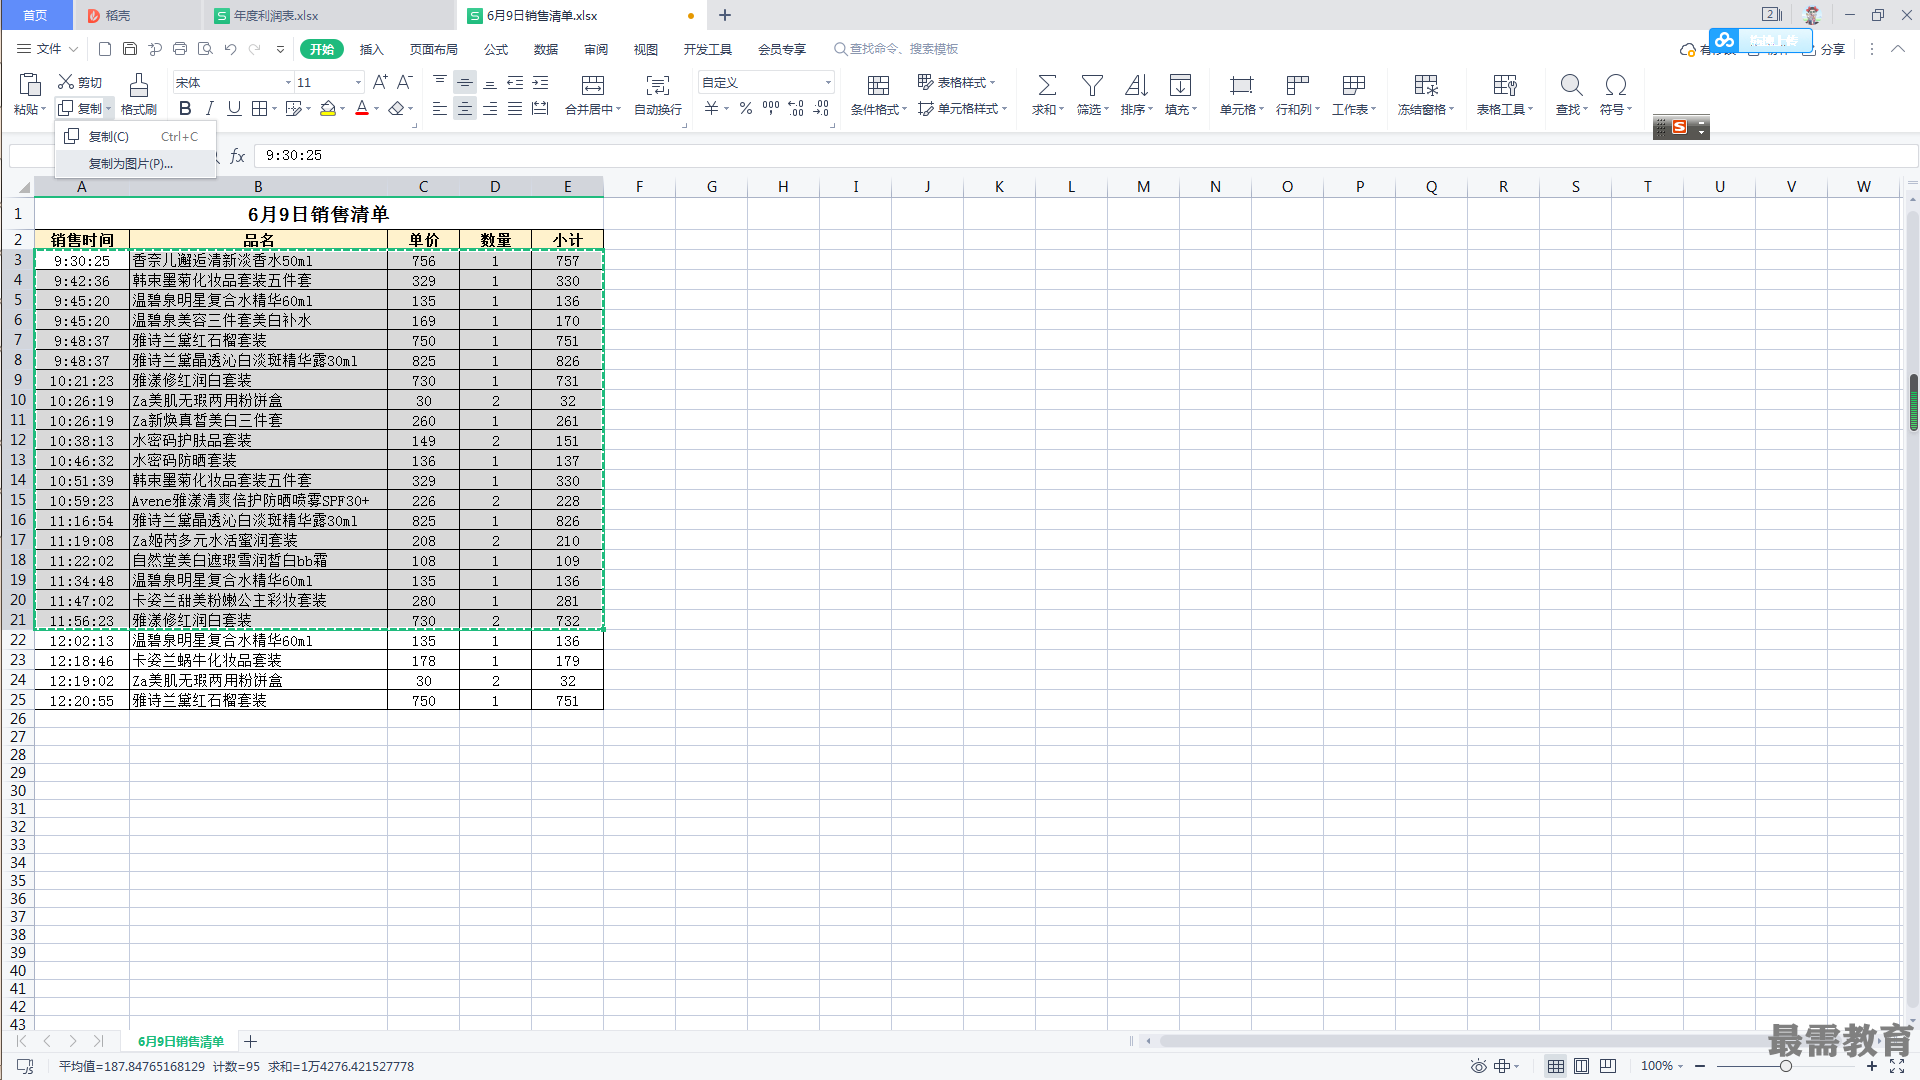Open the cell borders dropdown arrow
This screenshot has height=1080, width=1920.
(x=274, y=109)
